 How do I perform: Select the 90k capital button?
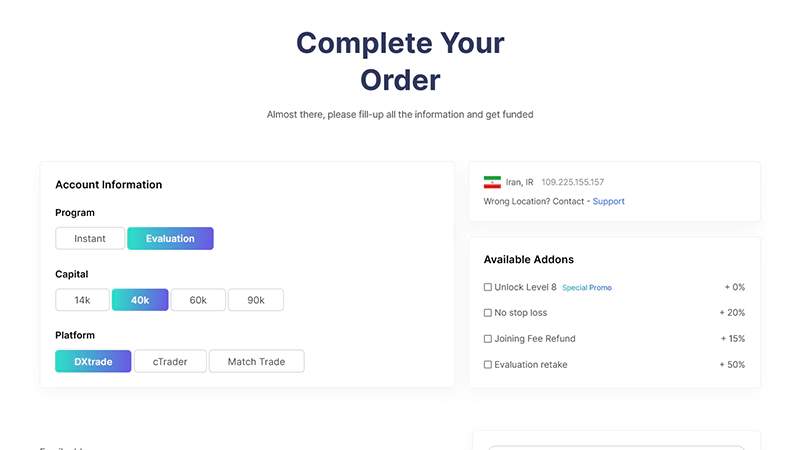256,300
